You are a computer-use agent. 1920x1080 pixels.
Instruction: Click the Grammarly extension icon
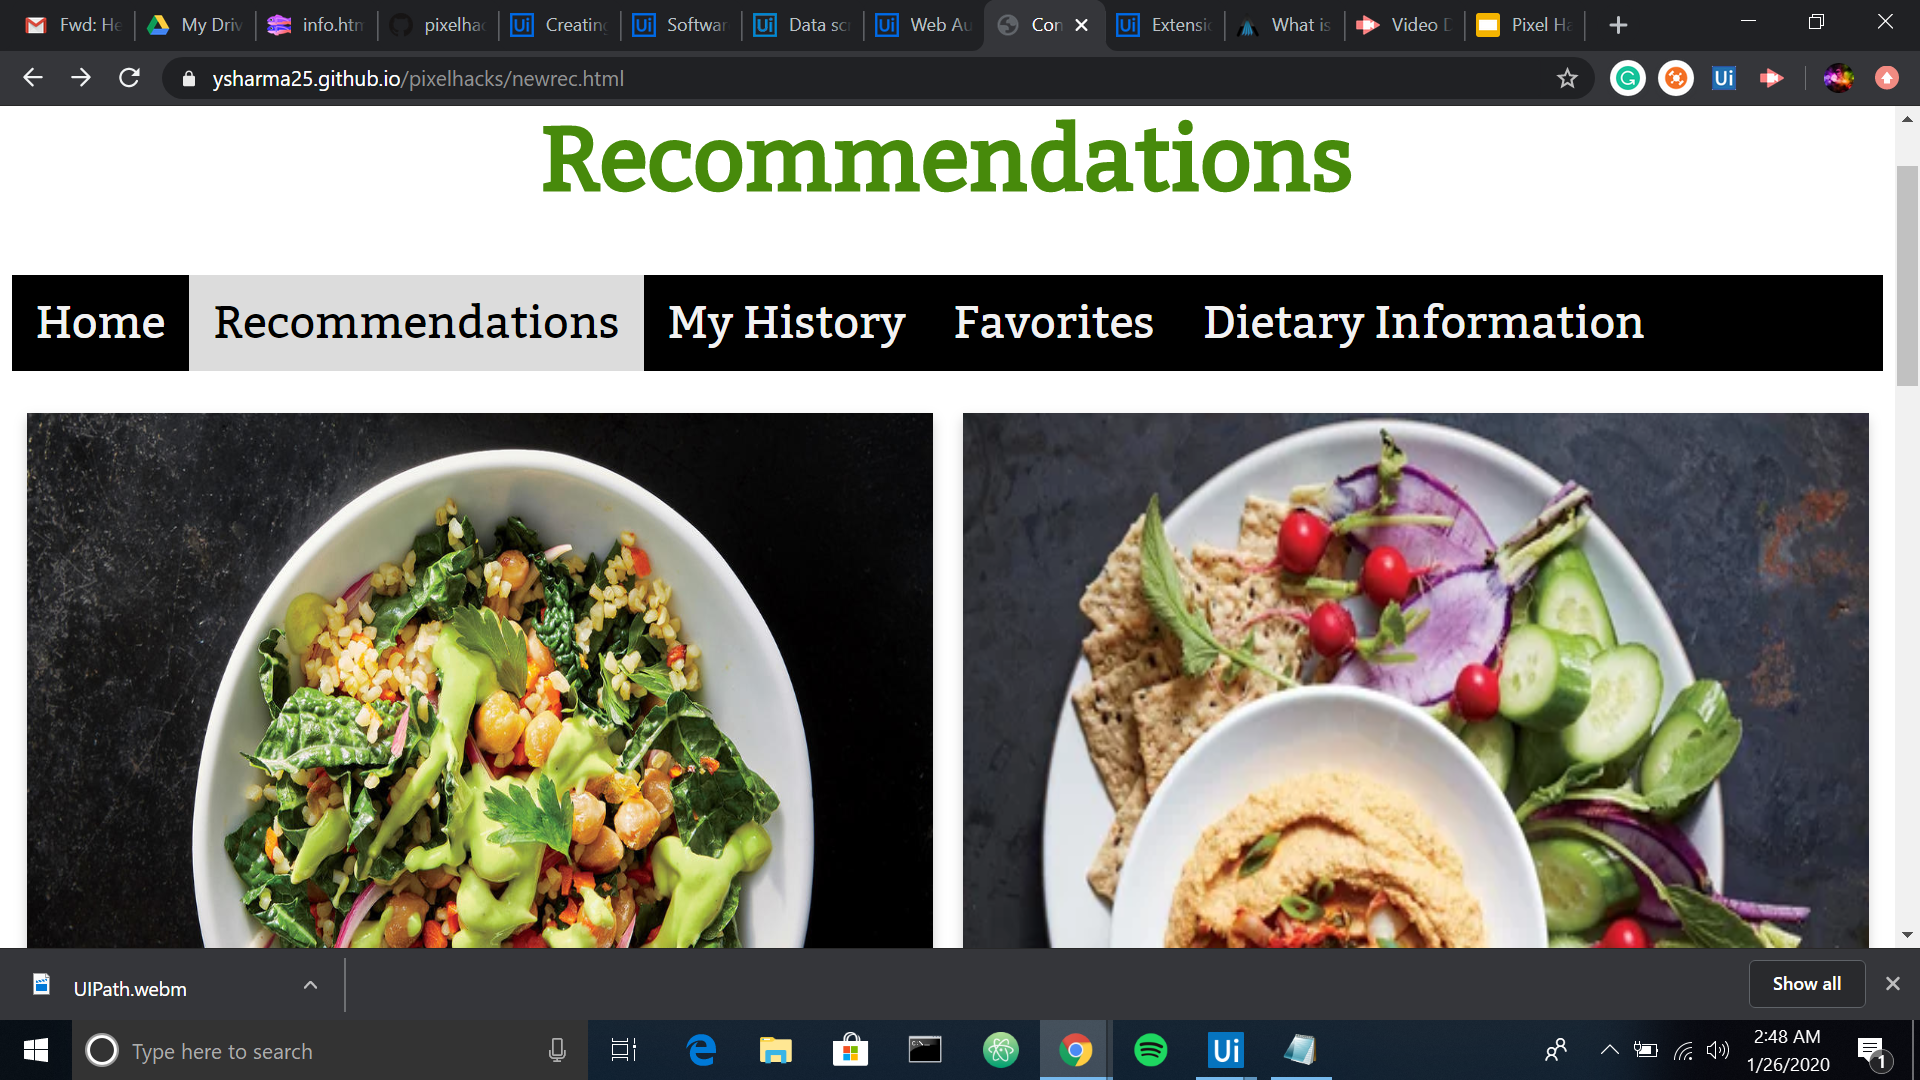pyautogui.click(x=1627, y=78)
